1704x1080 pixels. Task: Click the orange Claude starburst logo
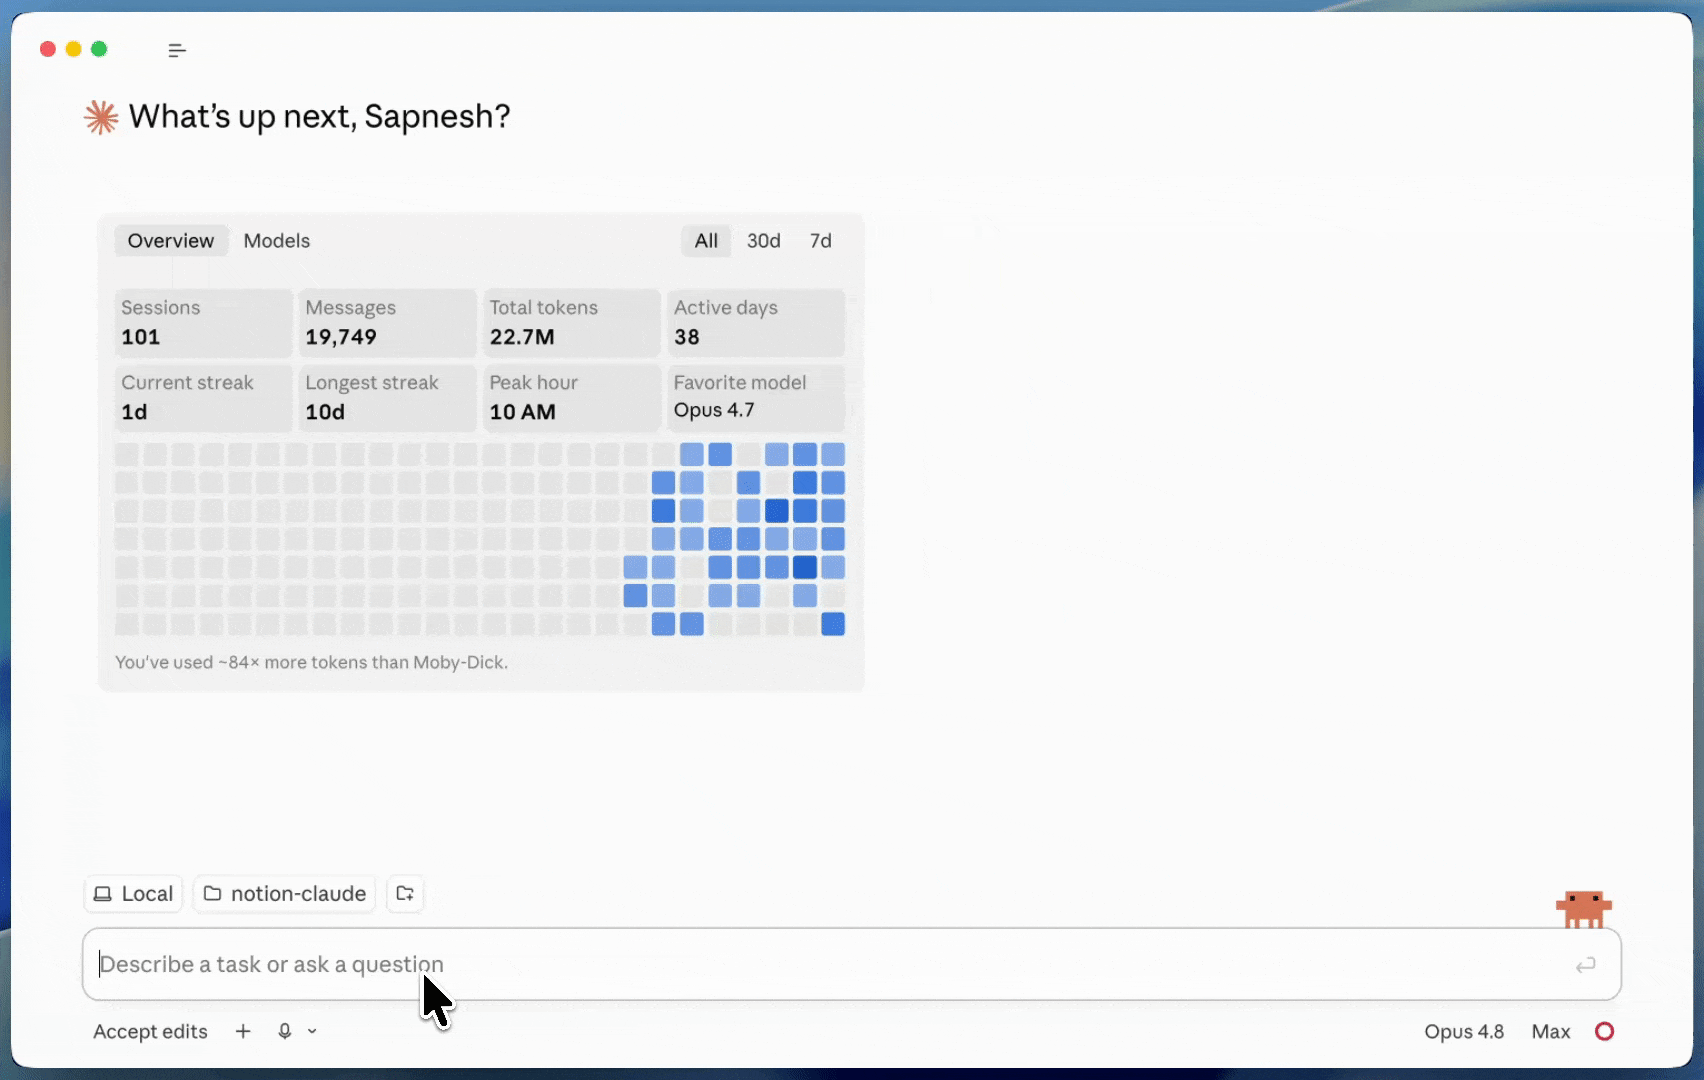(101, 117)
